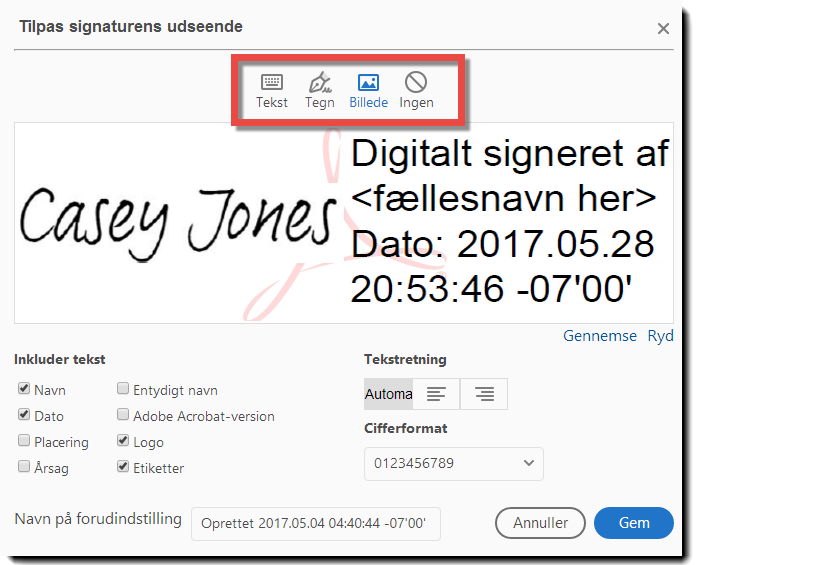Enable the Årsag checkbox
The height and width of the screenshot is (565, 830).
[24, 466]
